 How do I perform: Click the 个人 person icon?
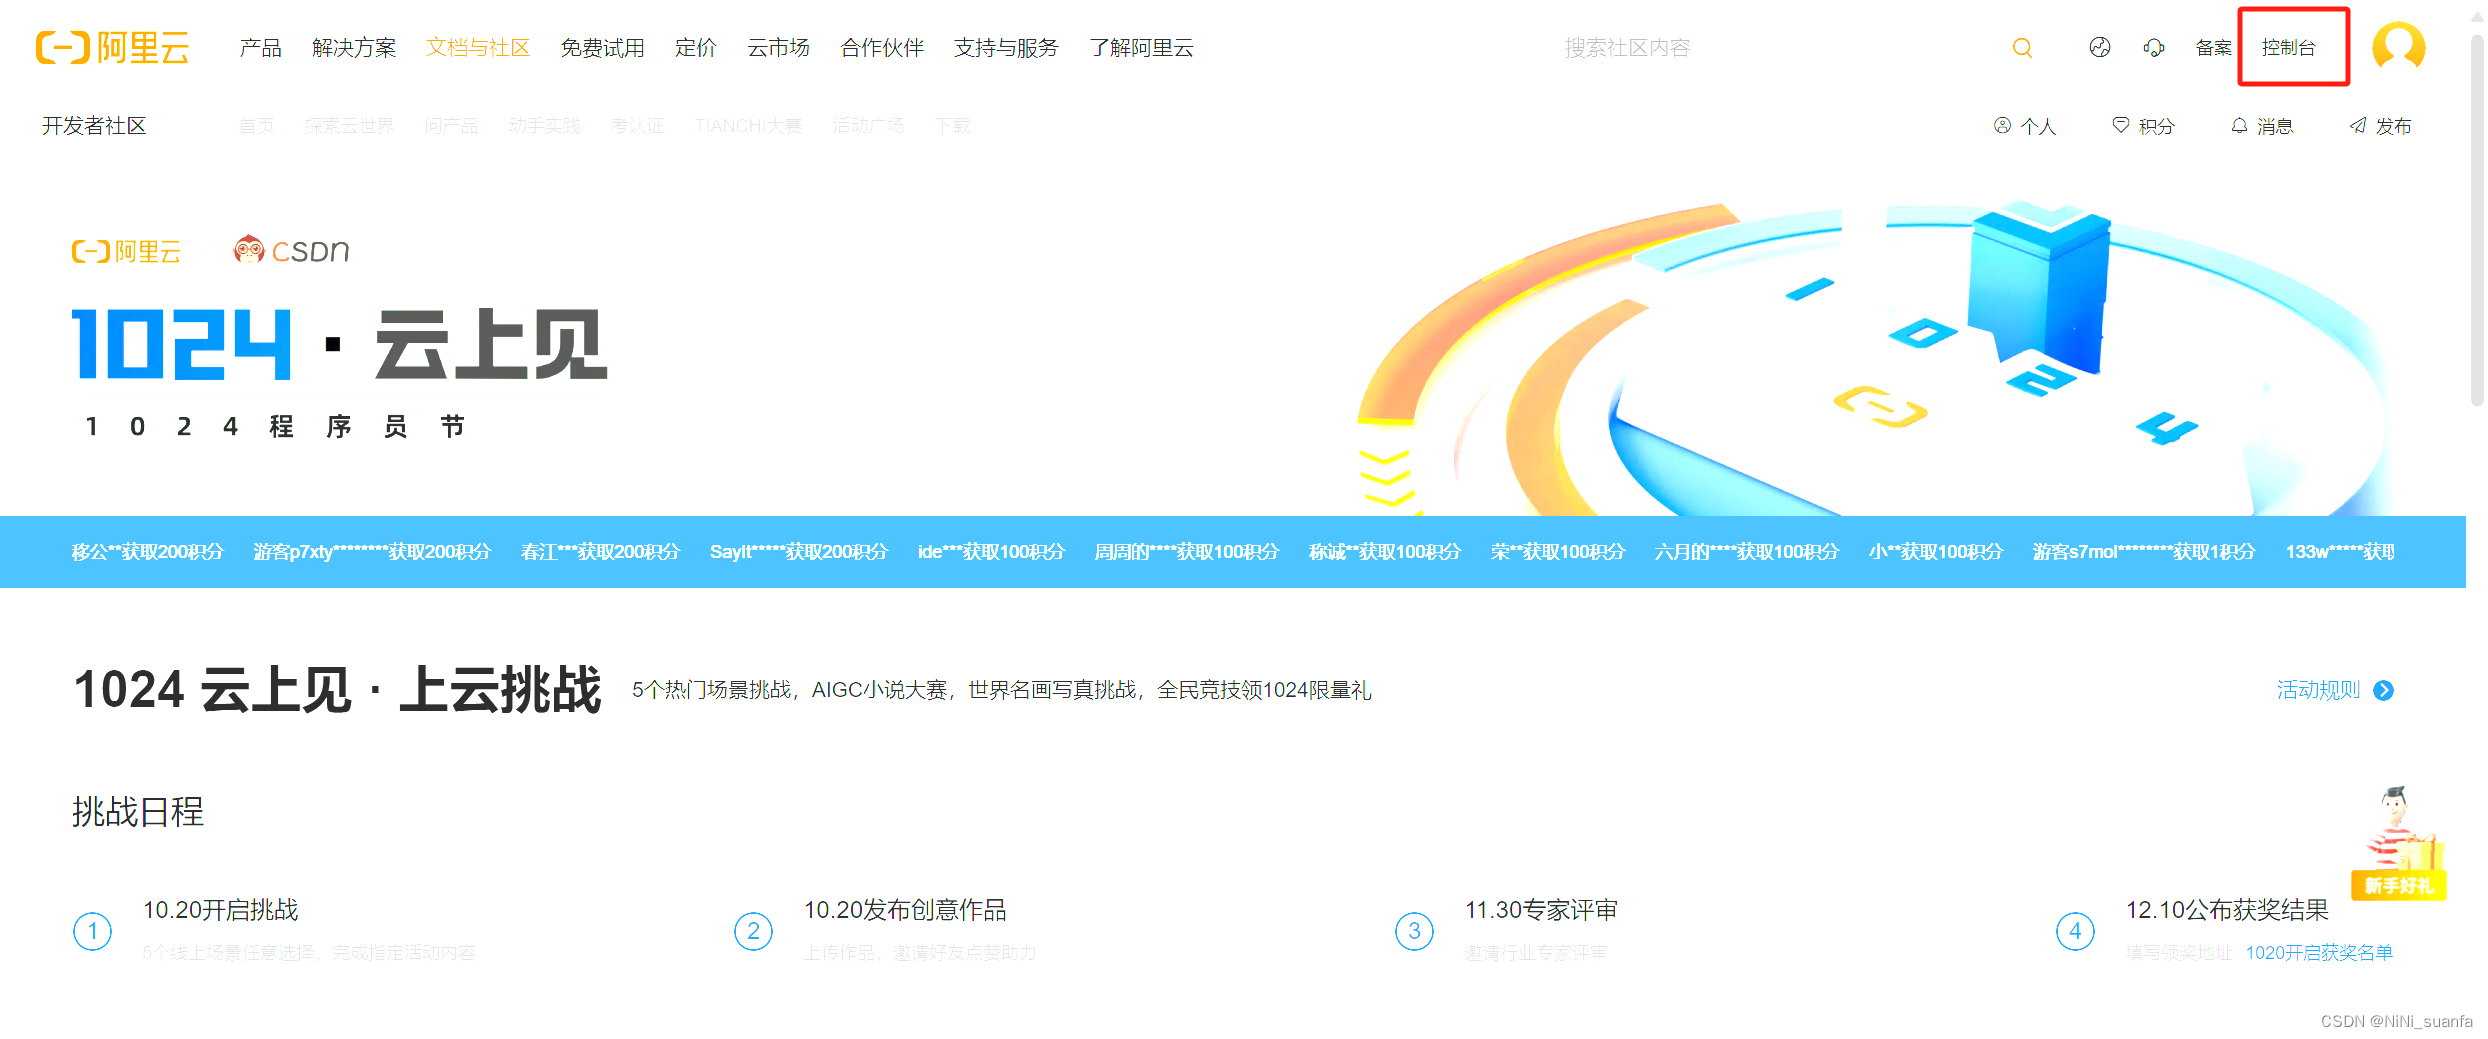(2002, 126)
